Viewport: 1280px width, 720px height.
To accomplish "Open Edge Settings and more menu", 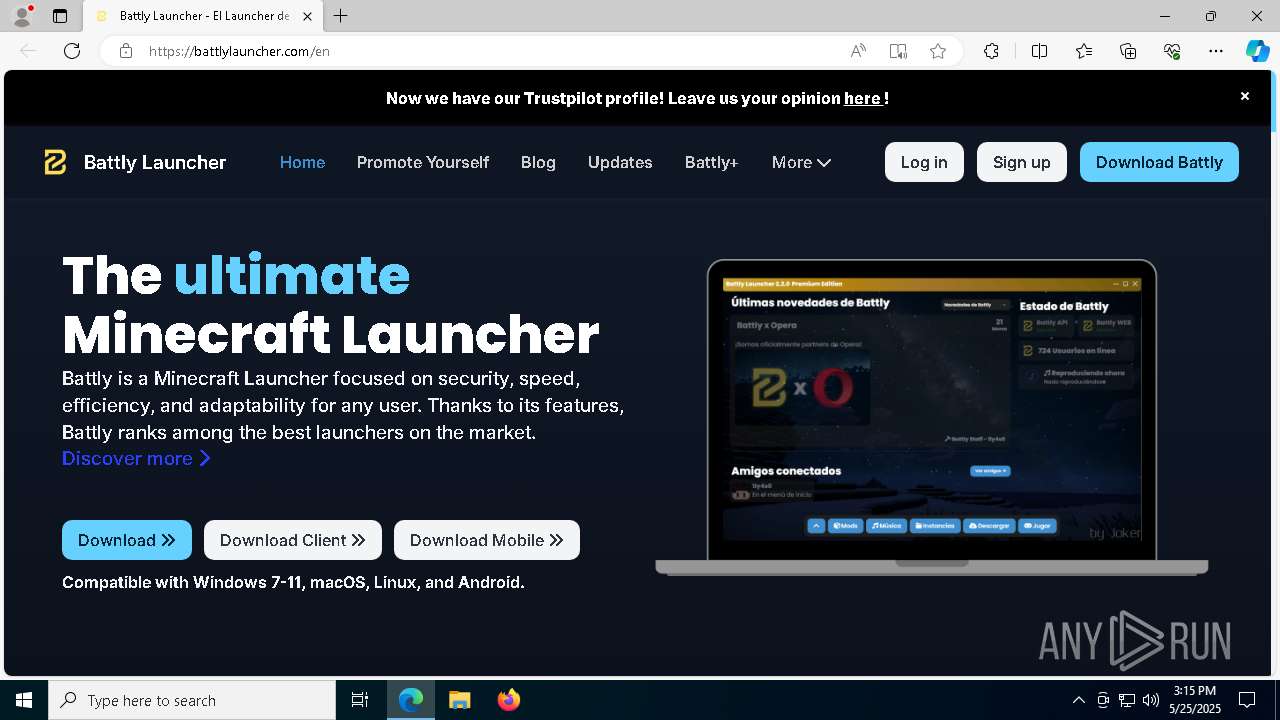I will (x=1216, y=51).
